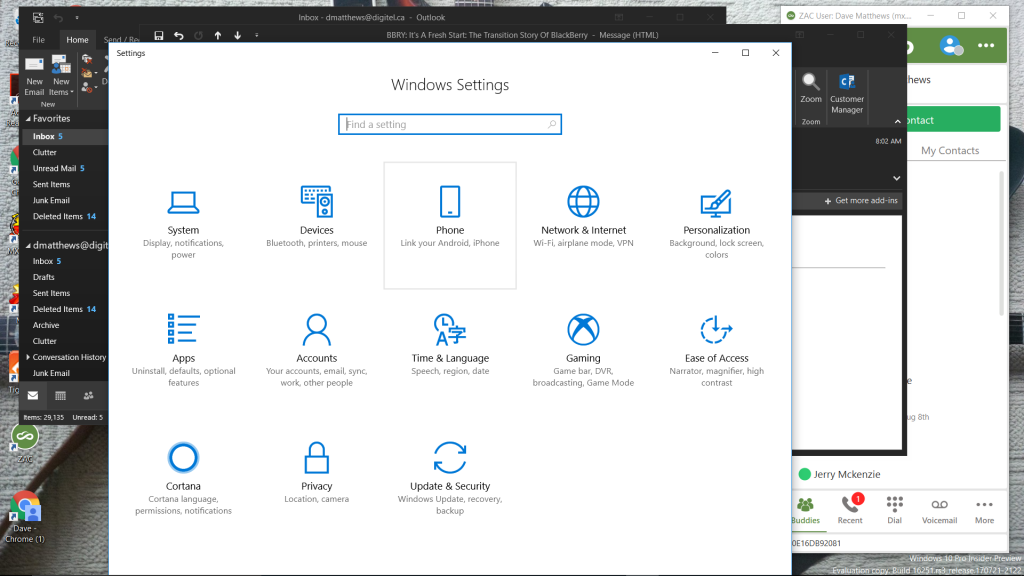The width and height of the screenshot is (1024, 576).
Task: Open the ZAC desktop shortcut
Action: click(25, 444)
